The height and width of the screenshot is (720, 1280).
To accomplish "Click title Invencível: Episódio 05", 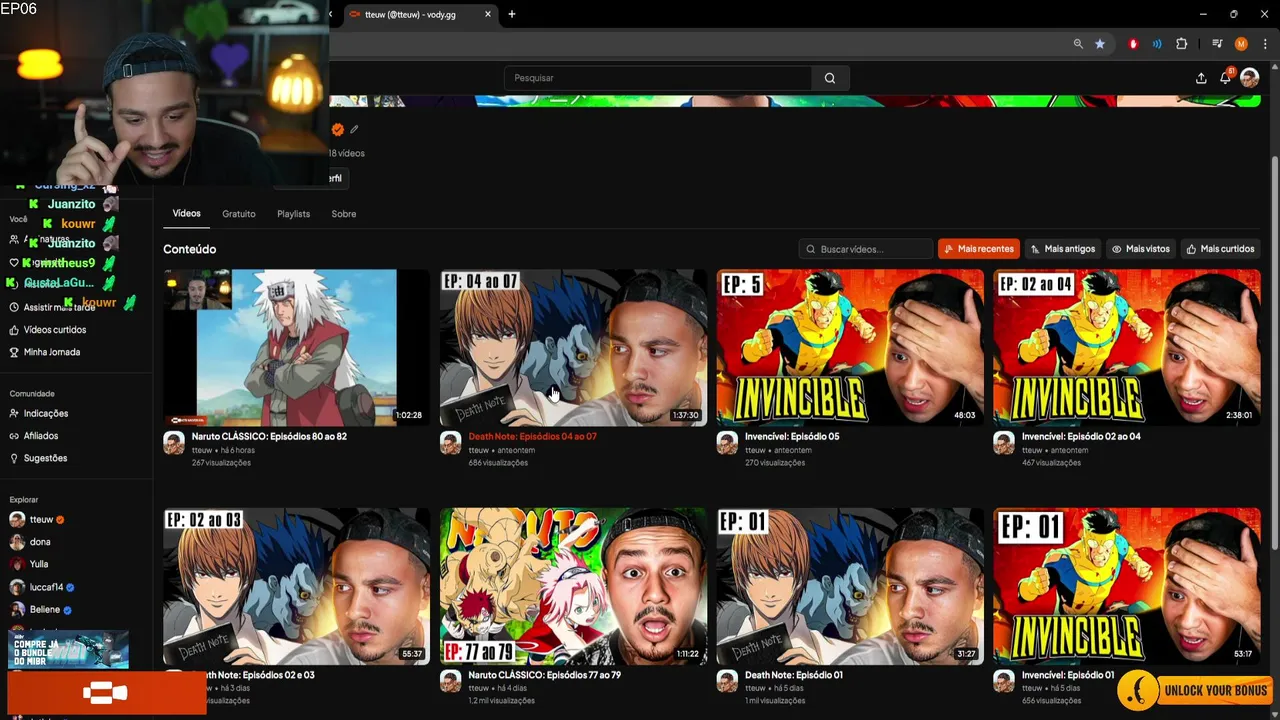I will point(792,437).
